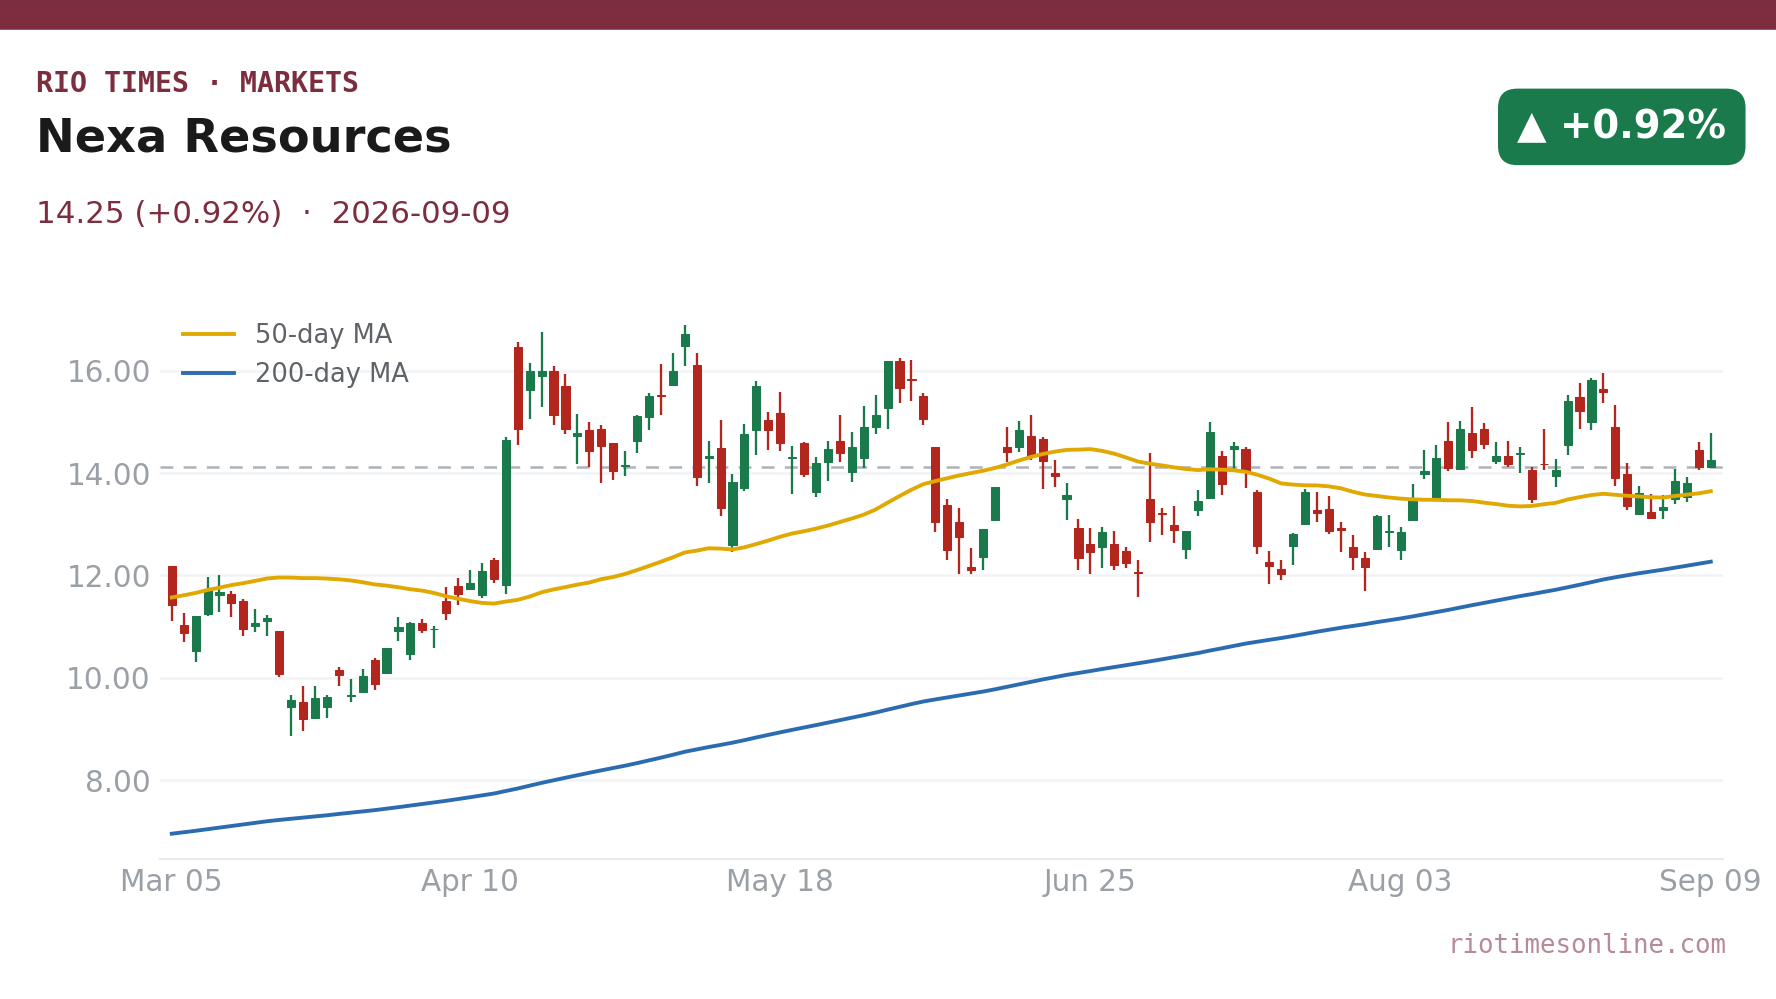Click the 10.00 y-axis label
Screen dimensions: 1776x999
click(108, 679)
